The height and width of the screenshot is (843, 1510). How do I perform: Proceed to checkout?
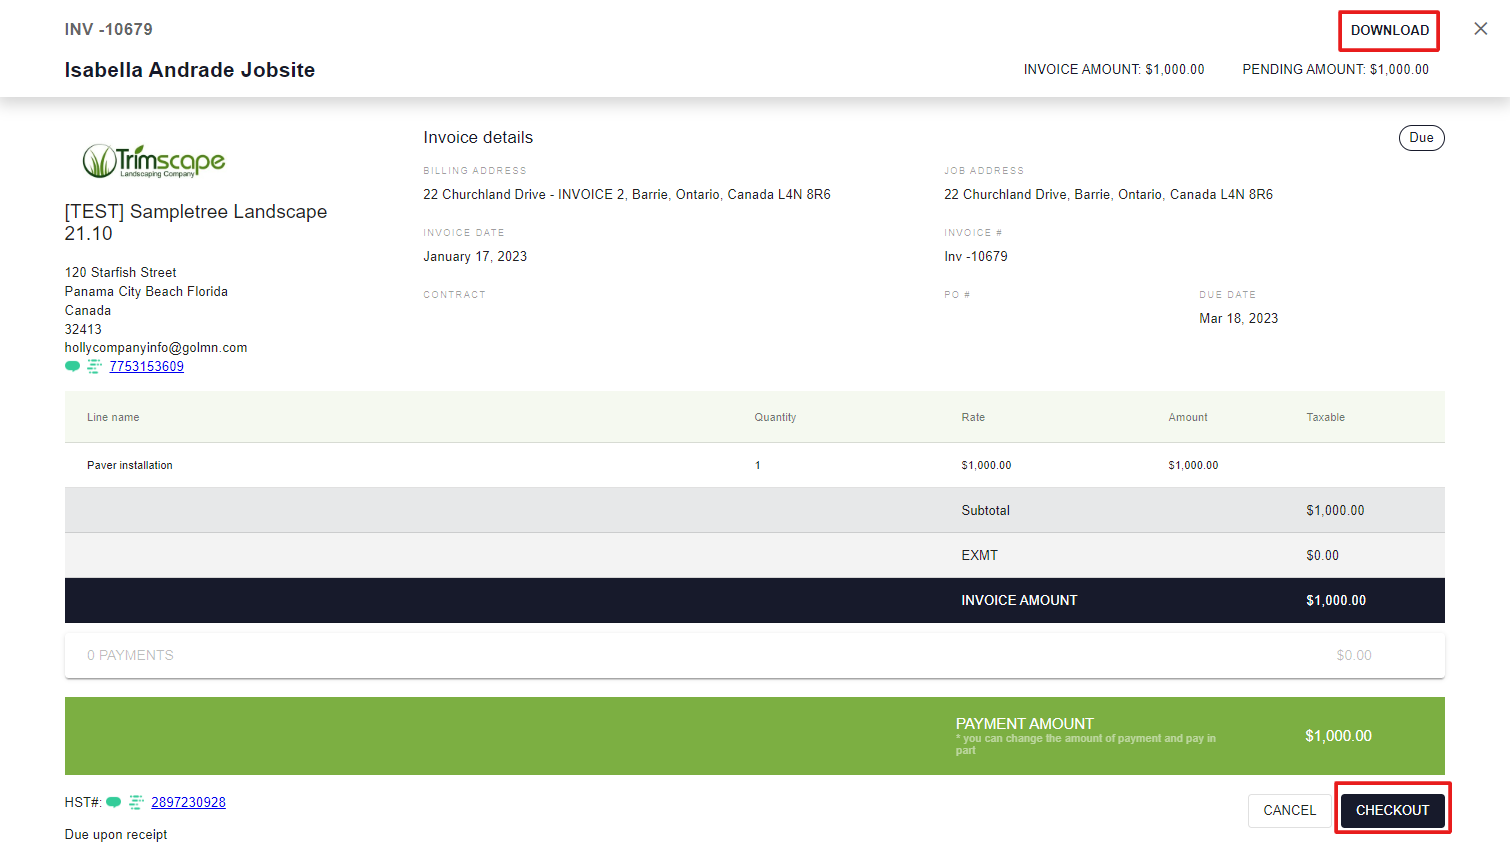click(x=1392, y=810)
